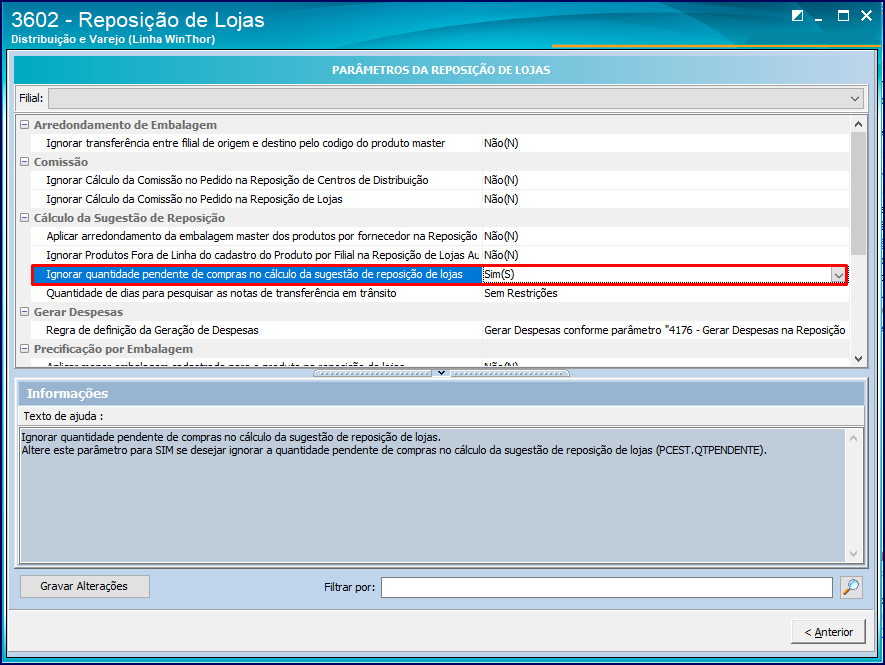This screenshot has width=885, height=665.
Task: Click Gravar Alterações button
Action: pos(85,587)
